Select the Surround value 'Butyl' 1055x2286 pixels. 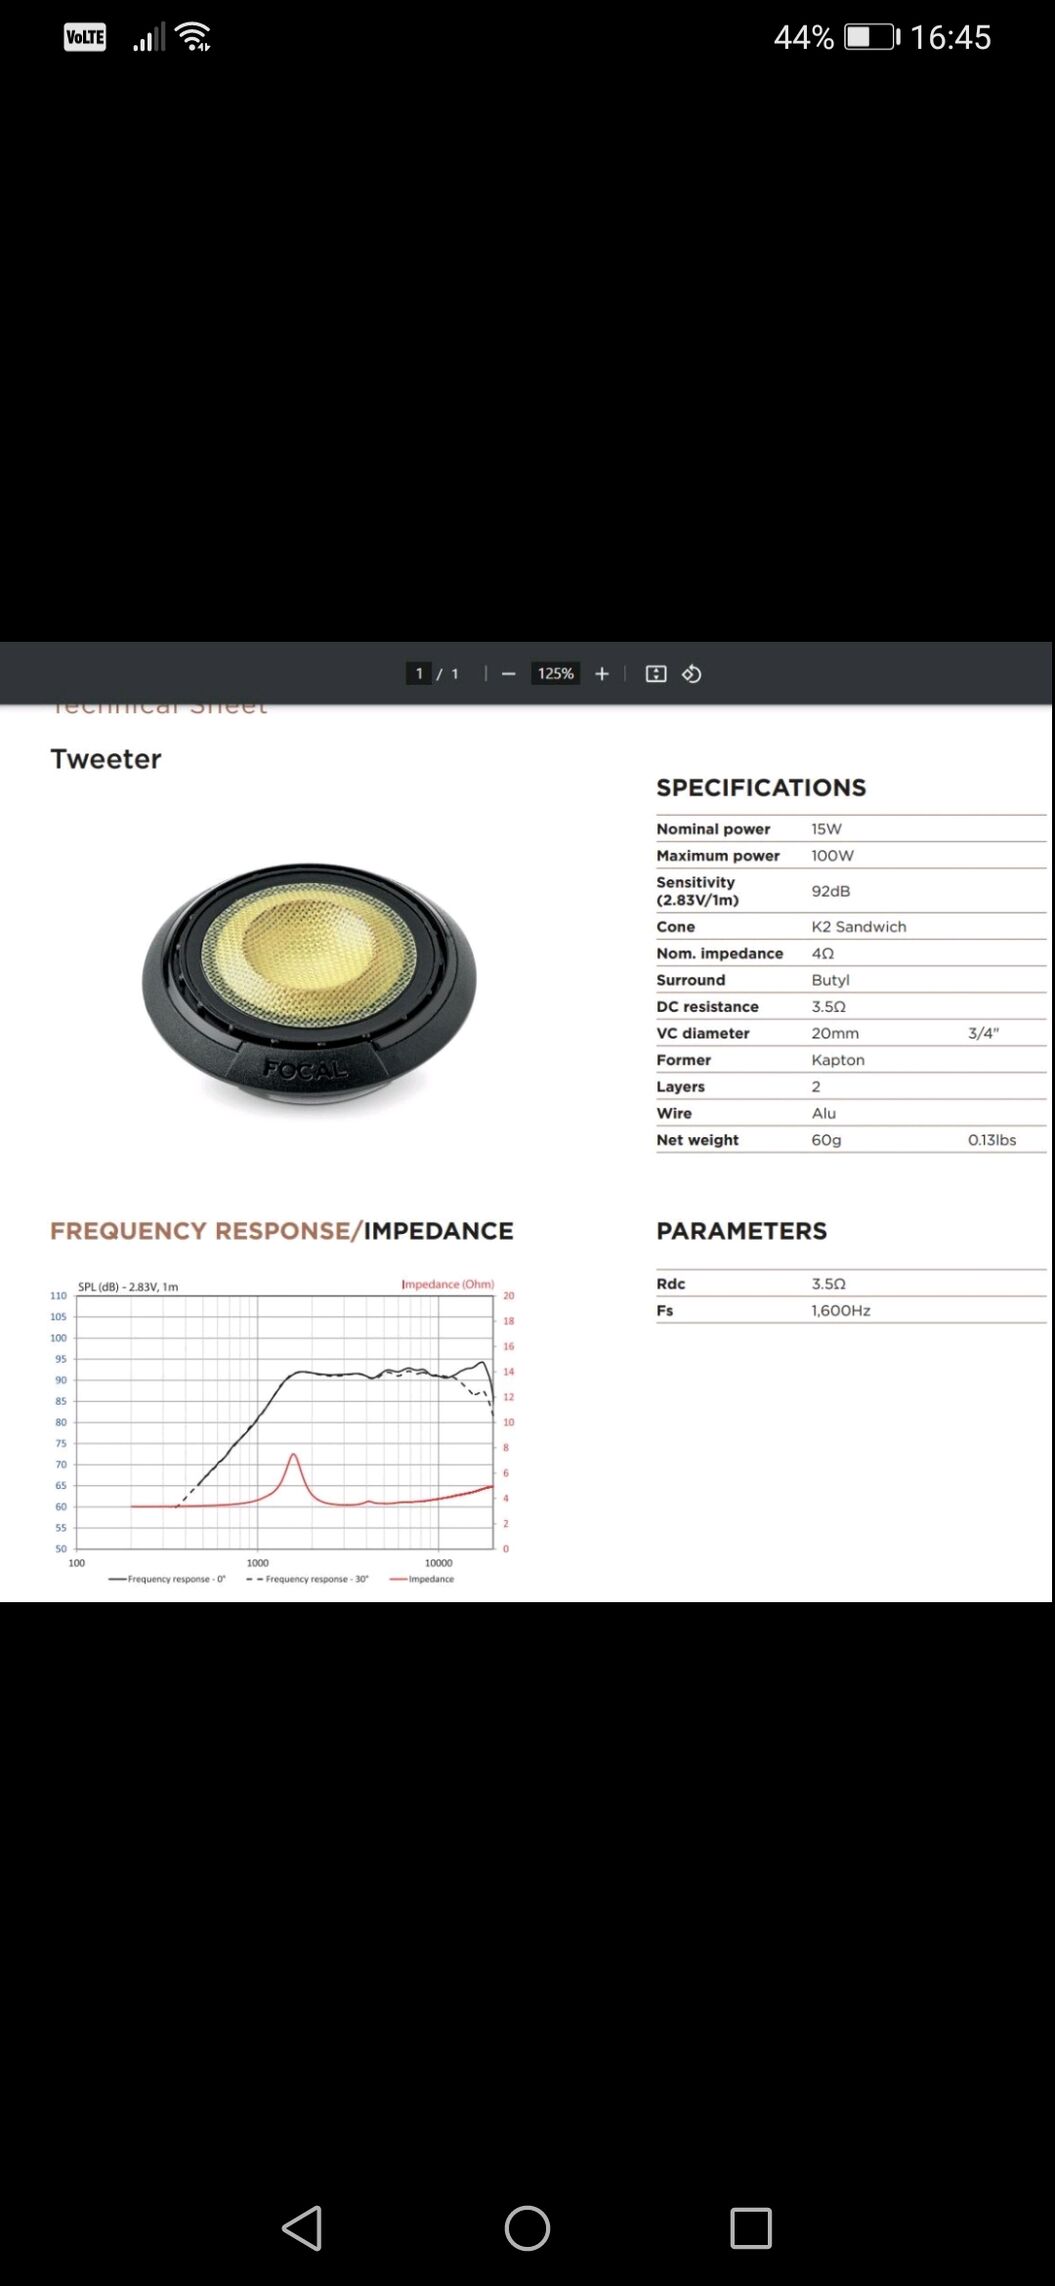point(830,980)
